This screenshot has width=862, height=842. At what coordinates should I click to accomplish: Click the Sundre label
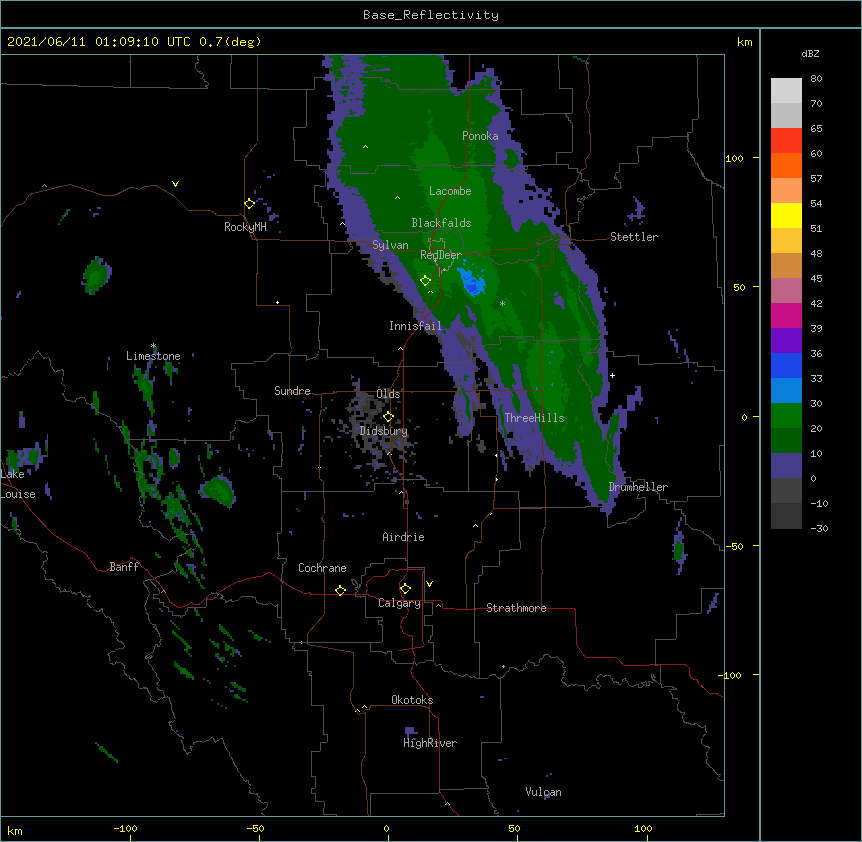coord(292,391)
